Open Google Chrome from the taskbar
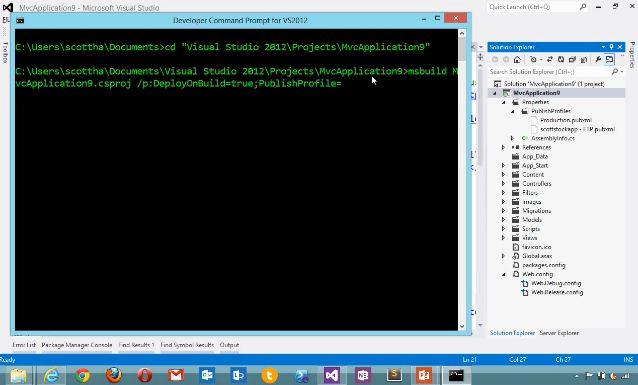Viewport: 638px width, 385px height. (82, 375)
